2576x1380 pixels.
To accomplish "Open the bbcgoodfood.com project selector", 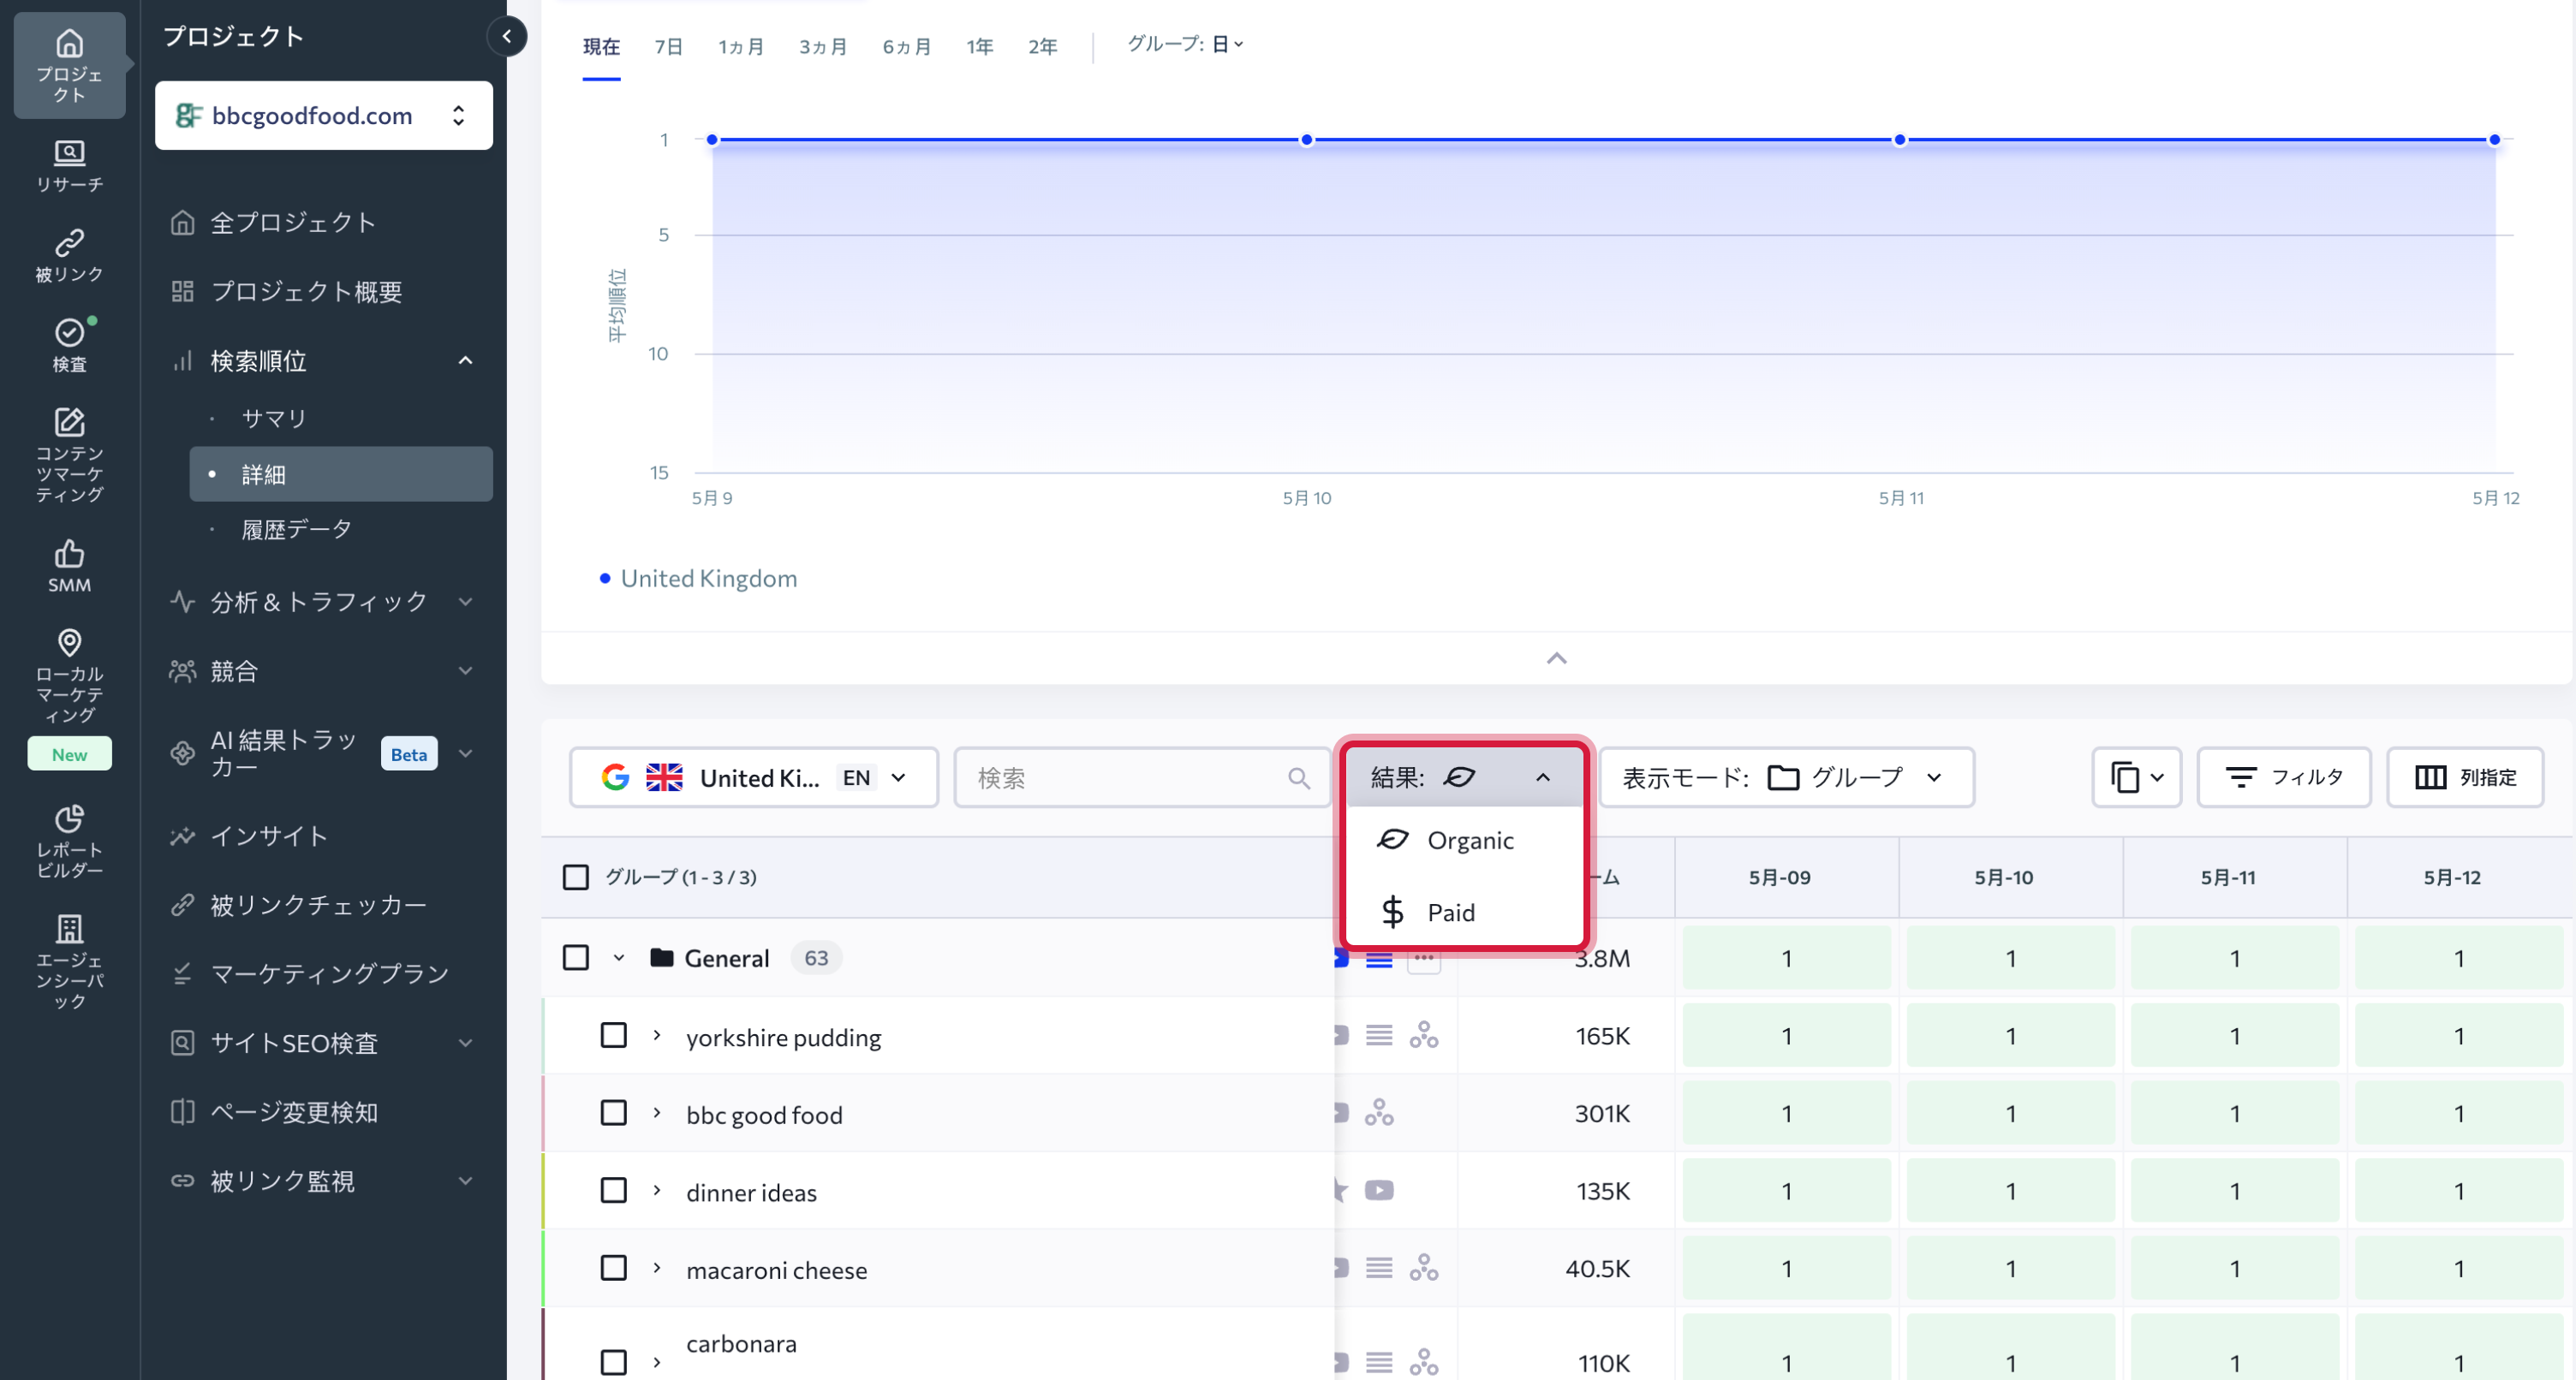I will (324, 116).
